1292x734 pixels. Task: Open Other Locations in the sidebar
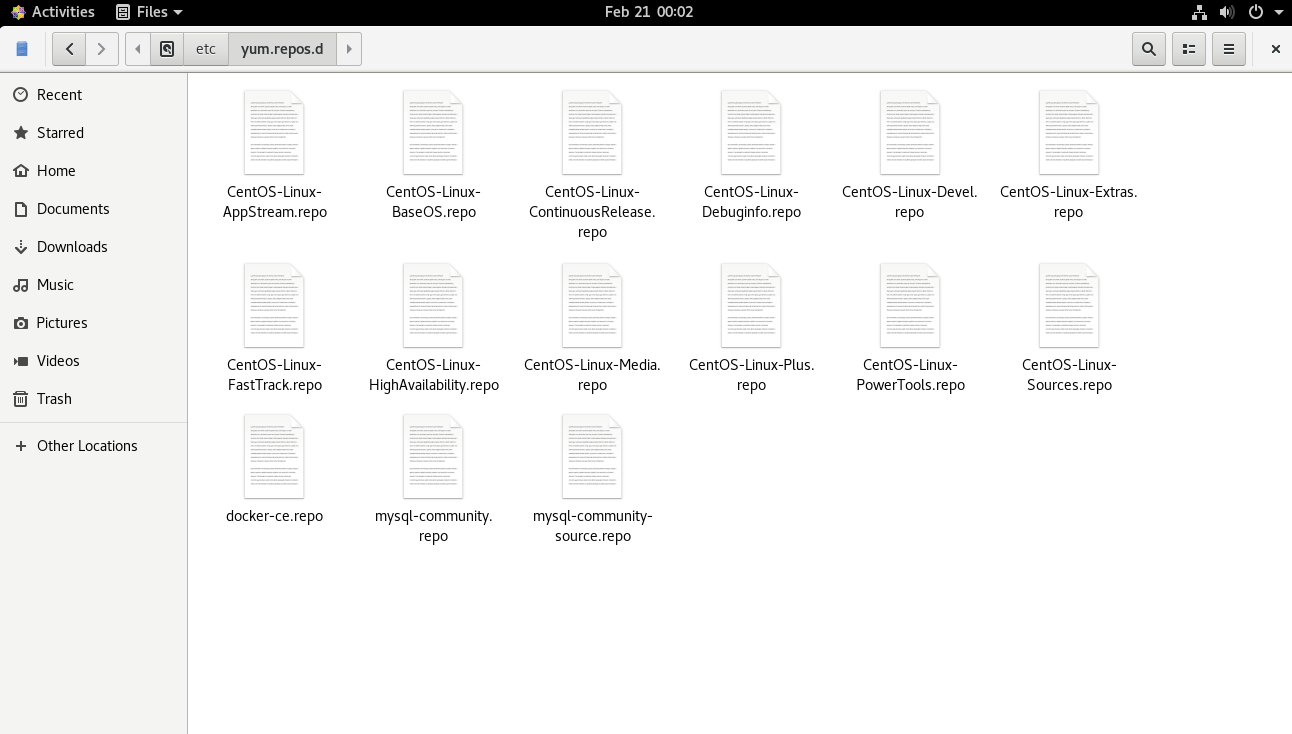pyautogui.click(x=94, y=446)
